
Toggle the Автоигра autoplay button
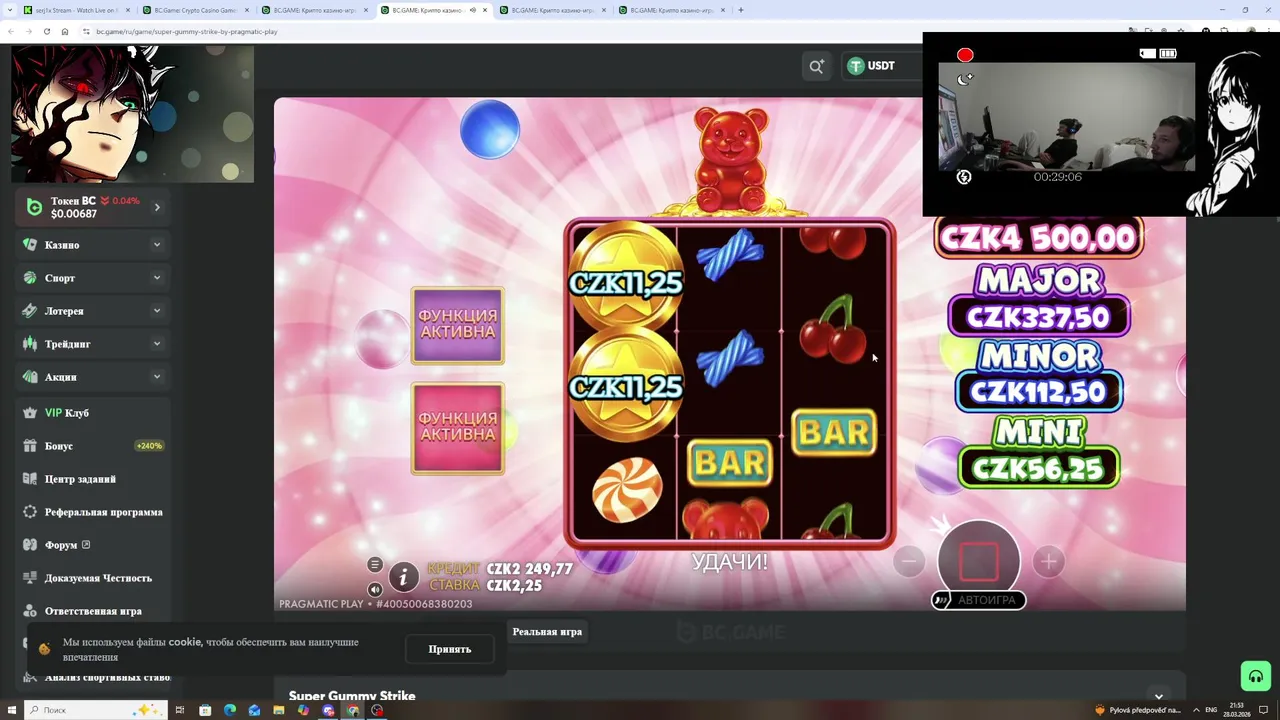click(x=978, y=600)
